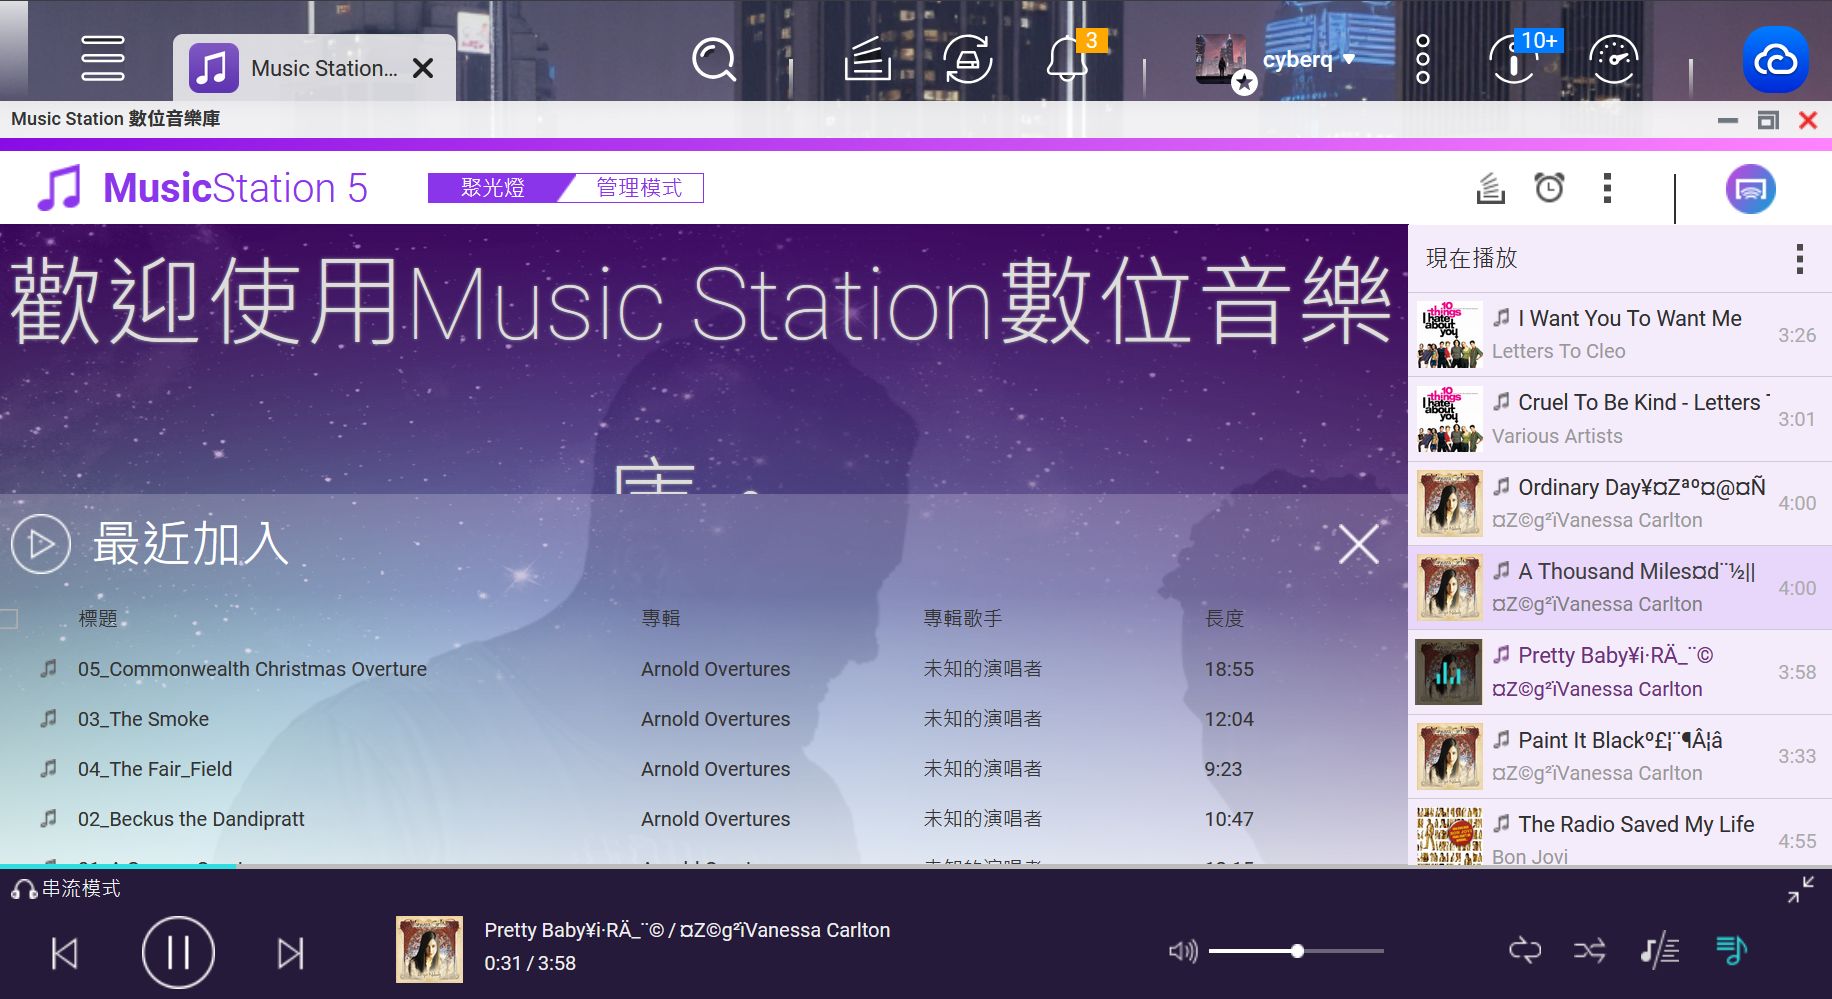Collapse the player with shrink arrows
This screenshot has width=1832, height=999.
point(1801,889)
